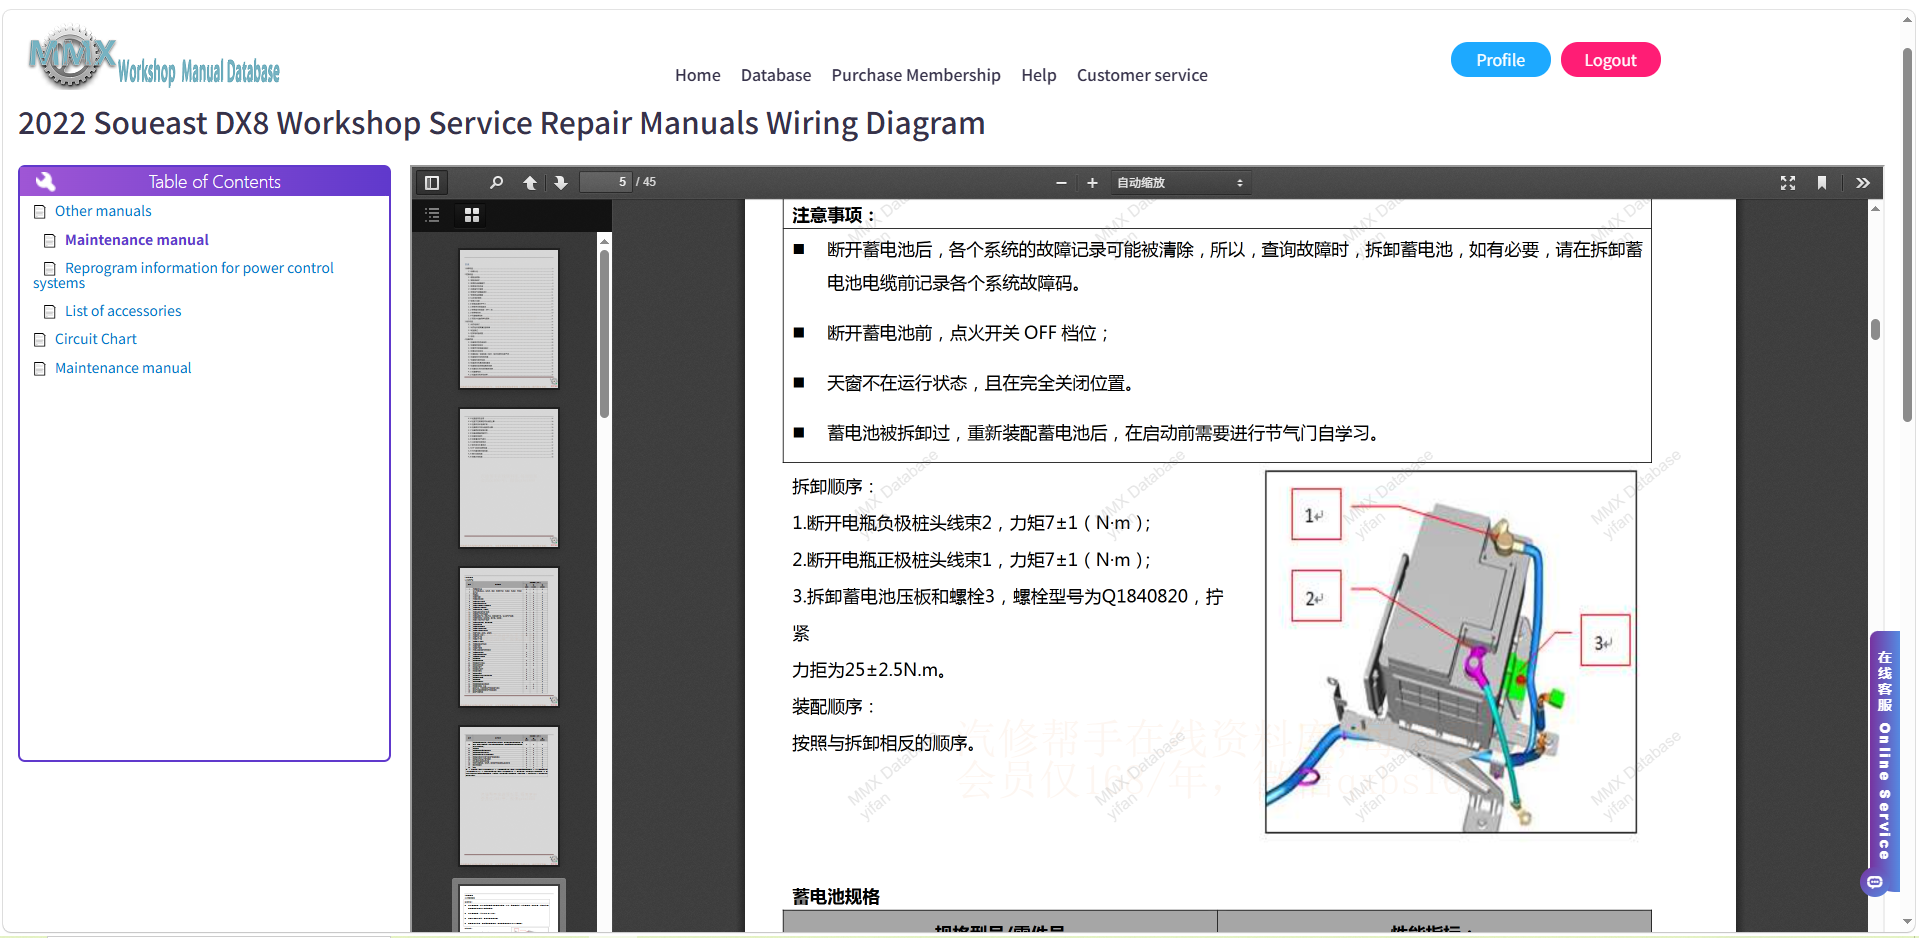Click the PDF scrollbar up arrow

(x=1875, y=208)
